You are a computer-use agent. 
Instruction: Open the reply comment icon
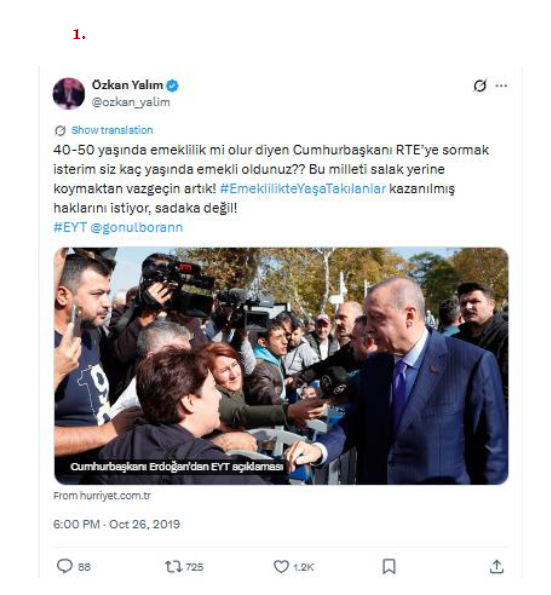65,566
